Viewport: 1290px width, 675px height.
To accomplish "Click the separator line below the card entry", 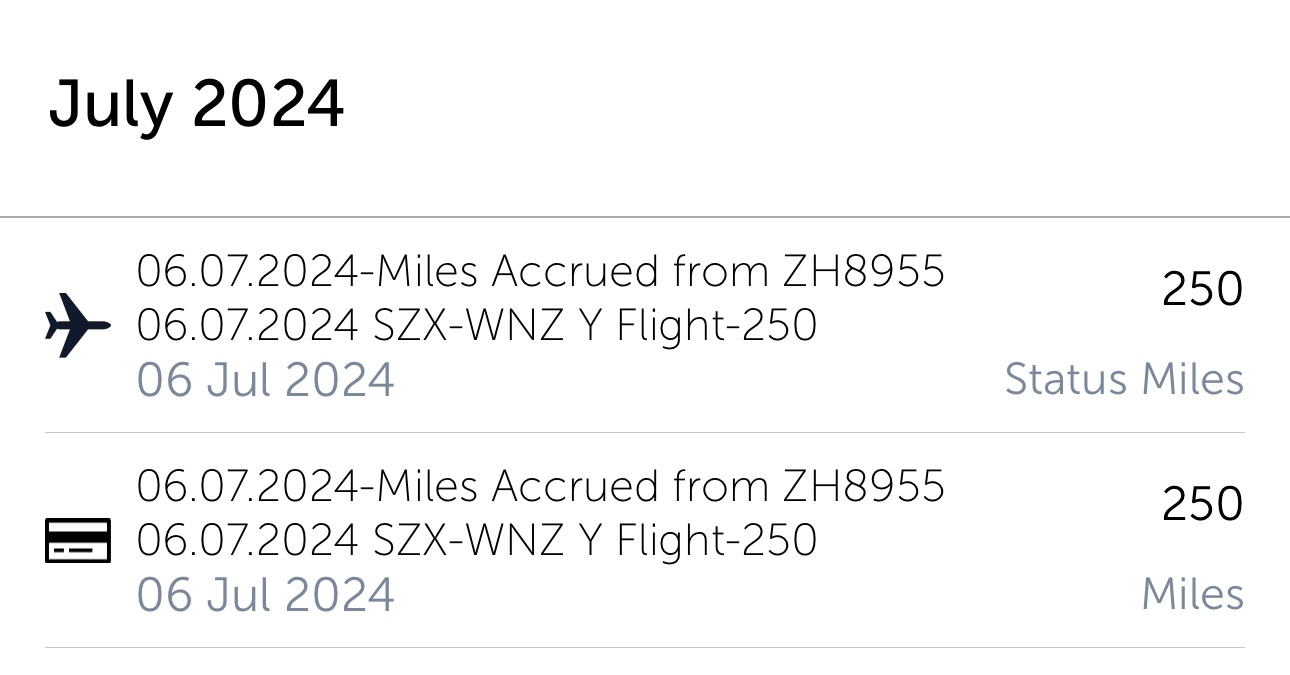I will click(x=645, y=648).
